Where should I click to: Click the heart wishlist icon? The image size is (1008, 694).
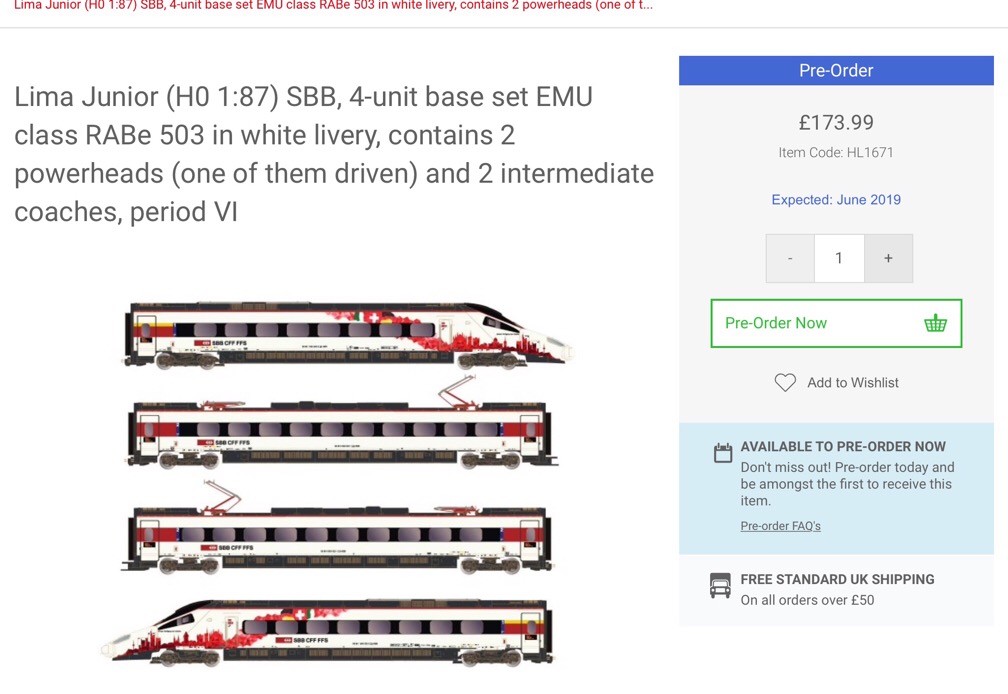(x=785, y=382)
